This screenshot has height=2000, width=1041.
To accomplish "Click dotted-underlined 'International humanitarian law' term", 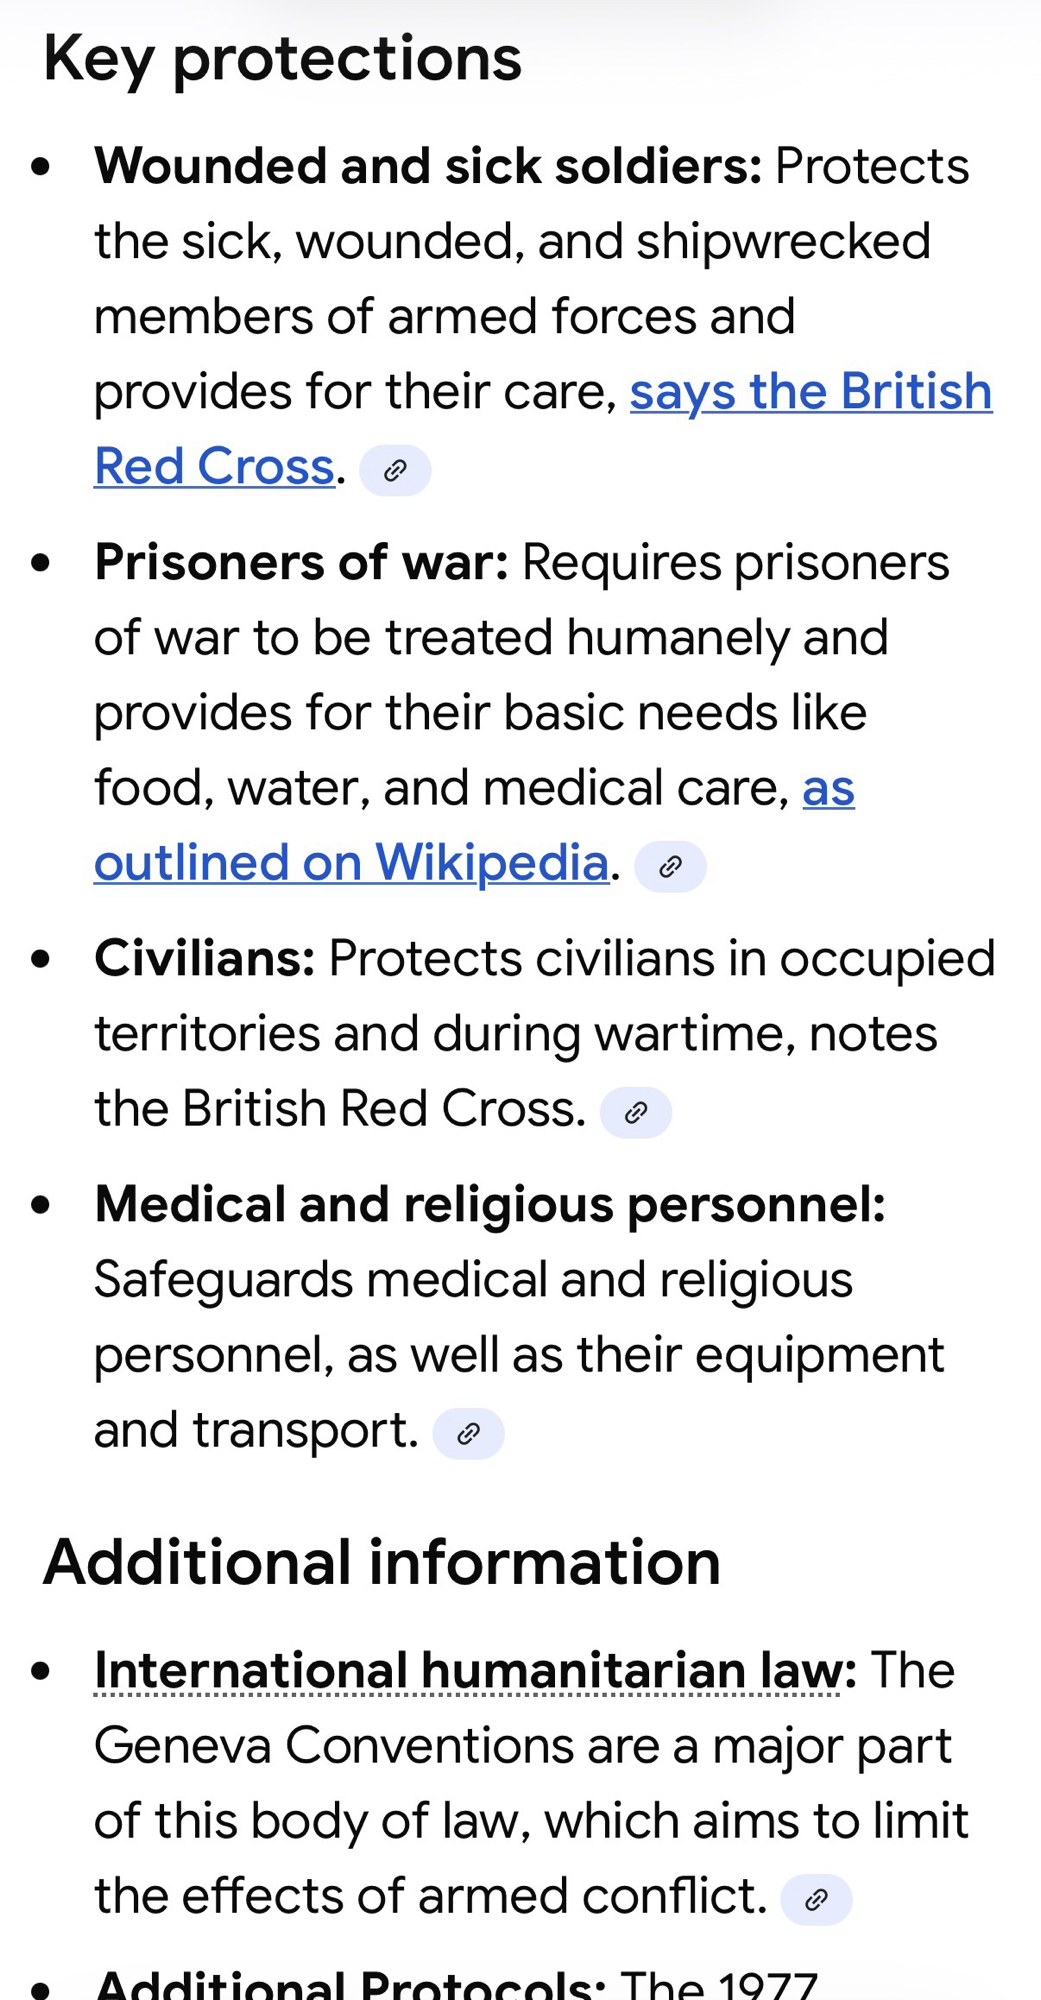I will pyautogui.click(x=468, y=1671).
